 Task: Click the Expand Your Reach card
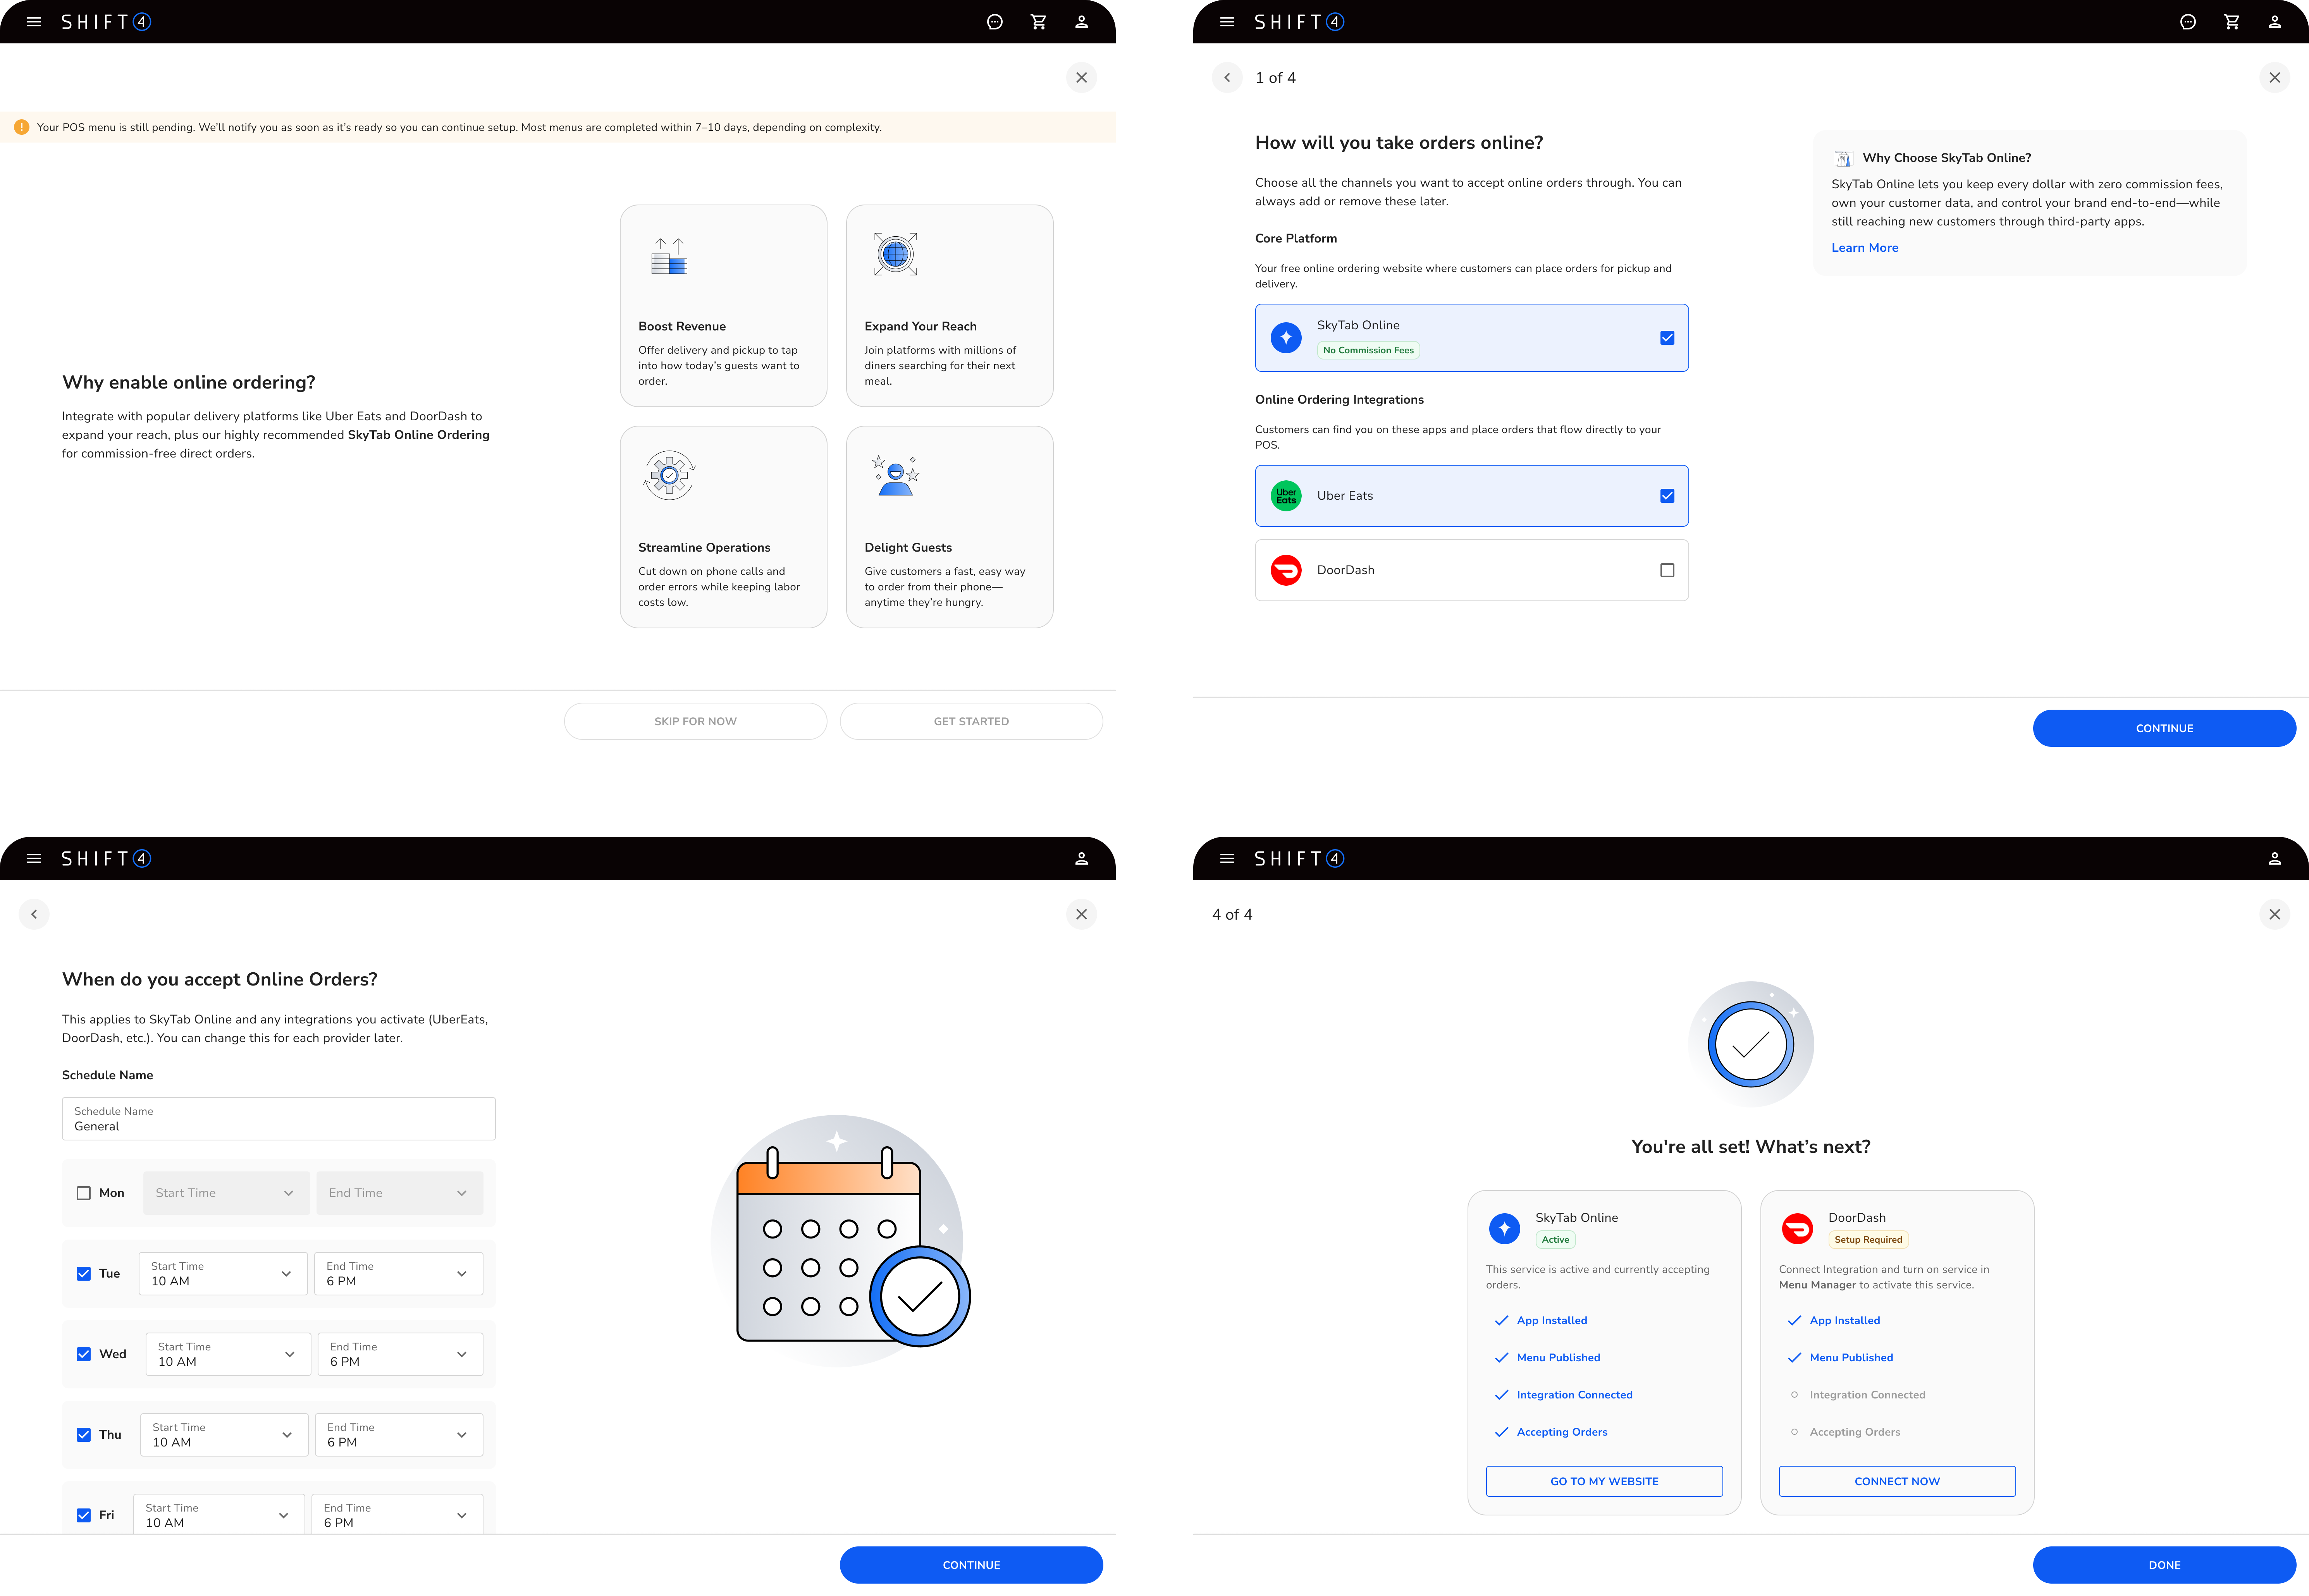click(949, 306)
